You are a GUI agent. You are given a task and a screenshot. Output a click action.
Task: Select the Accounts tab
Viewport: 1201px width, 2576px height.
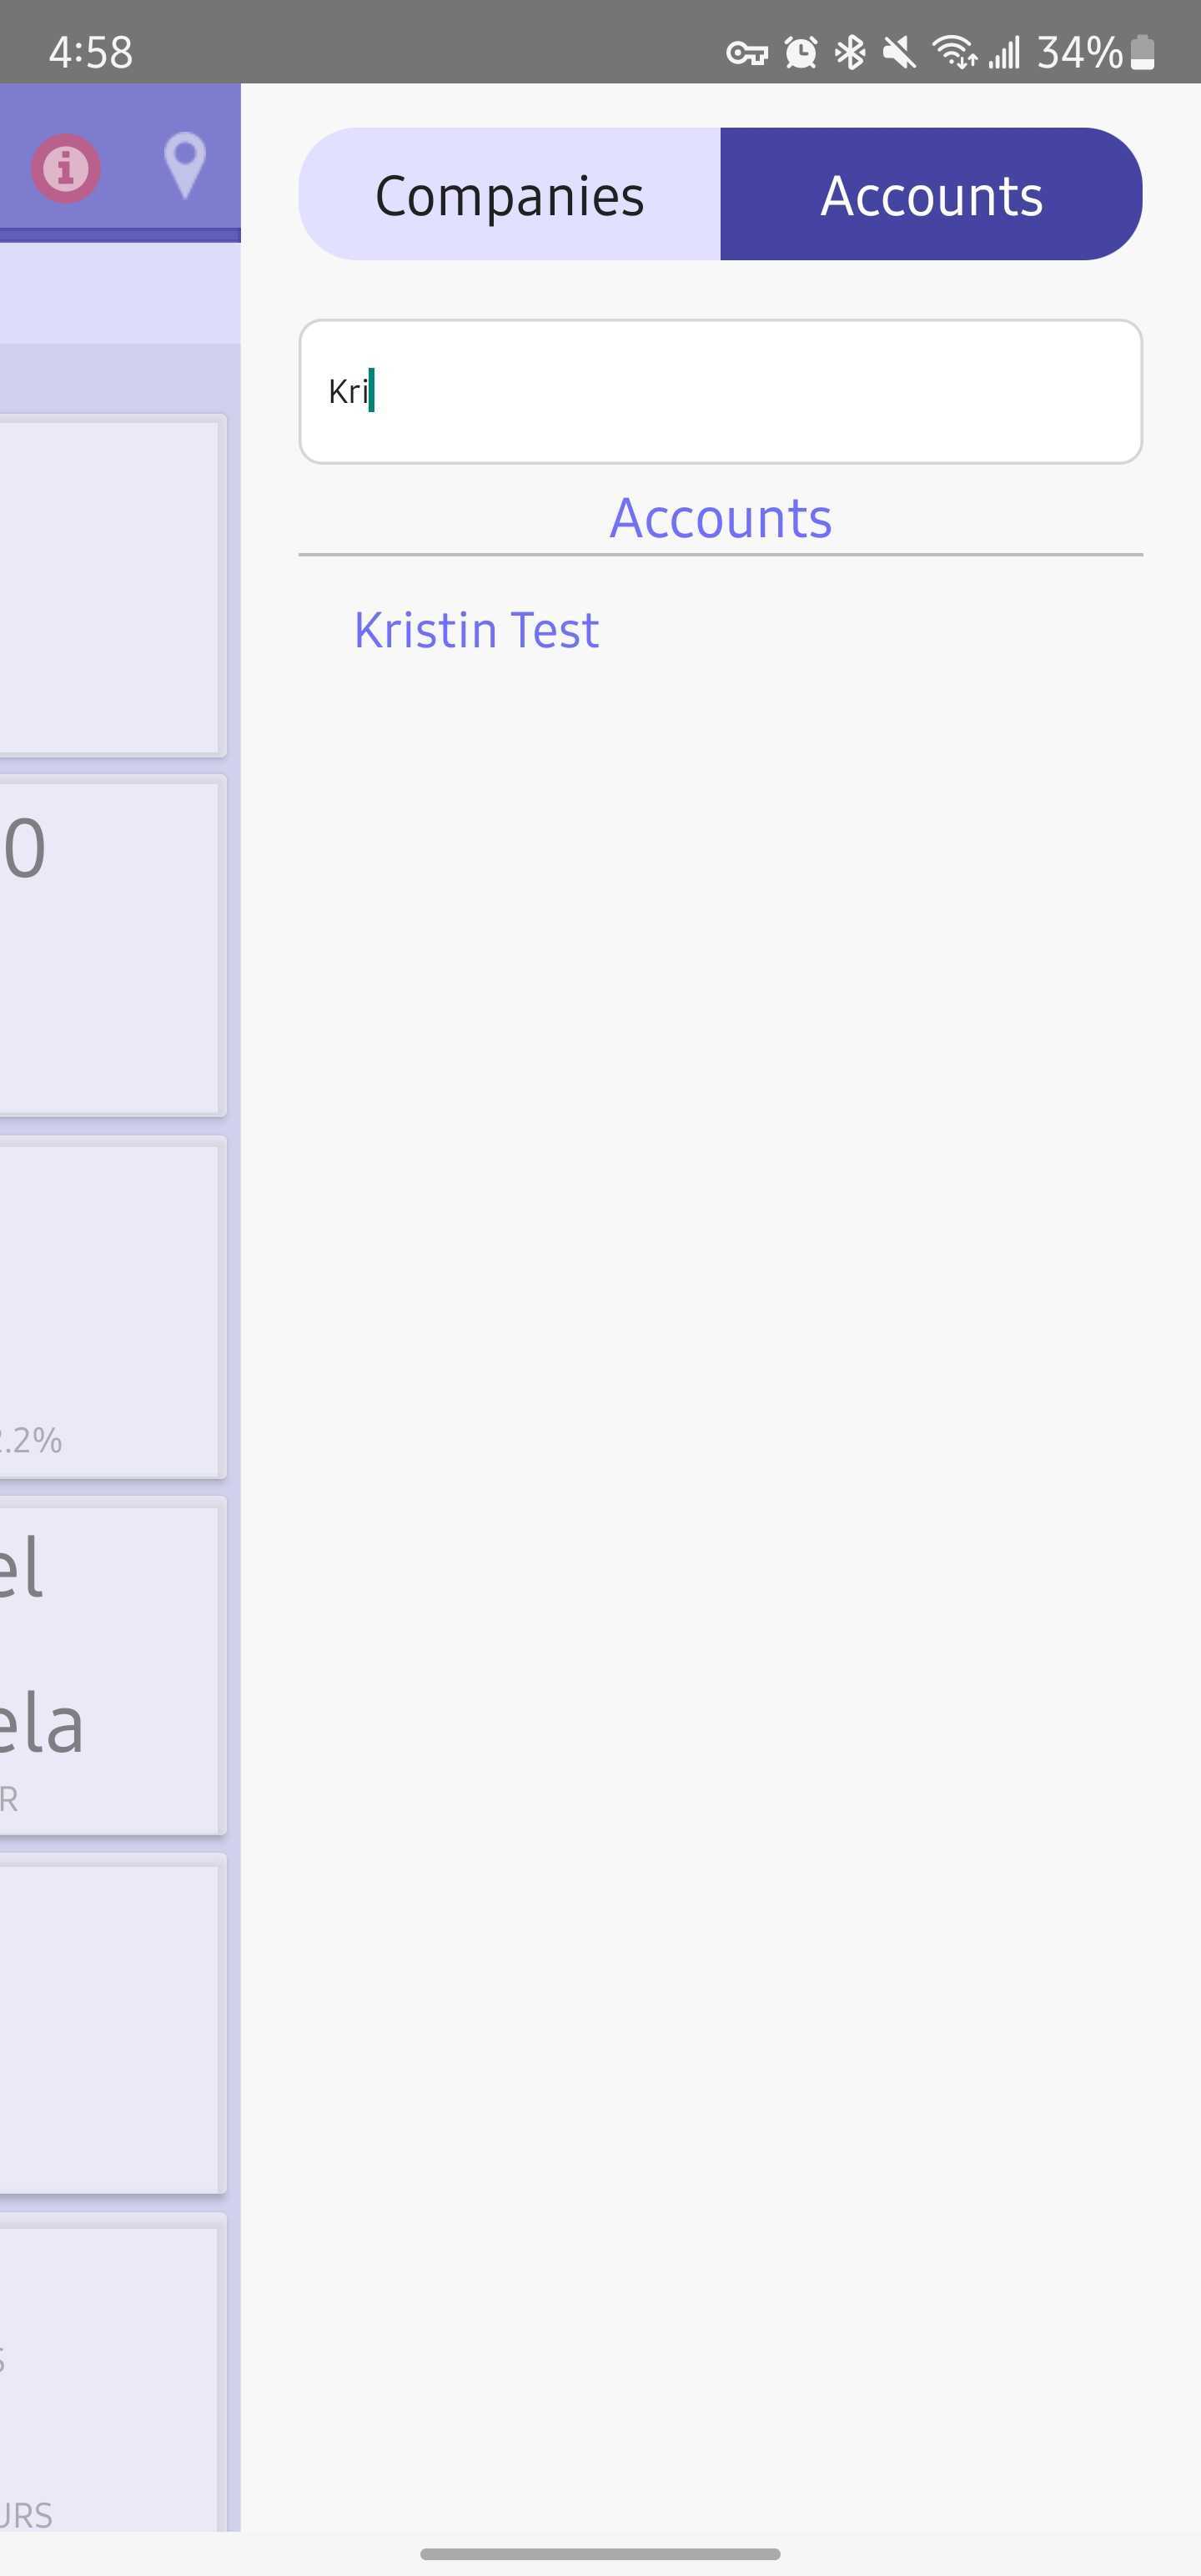point(931,194)
